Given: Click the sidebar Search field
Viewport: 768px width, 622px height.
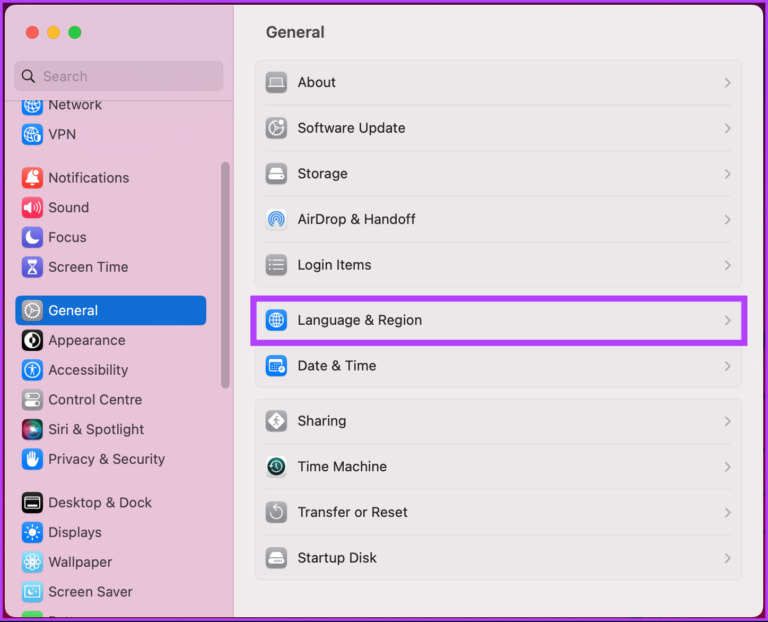Looking at the screenshot, I should (x=119, y=76).
